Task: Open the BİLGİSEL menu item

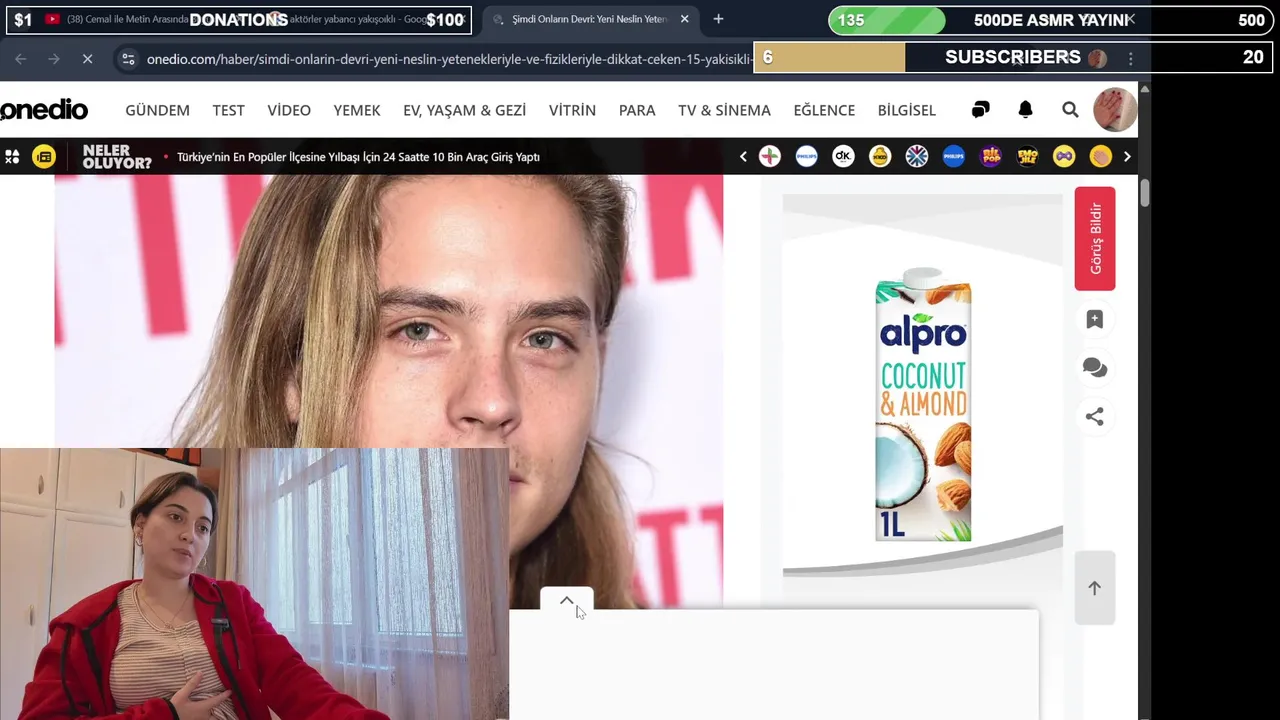Action: pyautogui.click(x=907, y=110)
